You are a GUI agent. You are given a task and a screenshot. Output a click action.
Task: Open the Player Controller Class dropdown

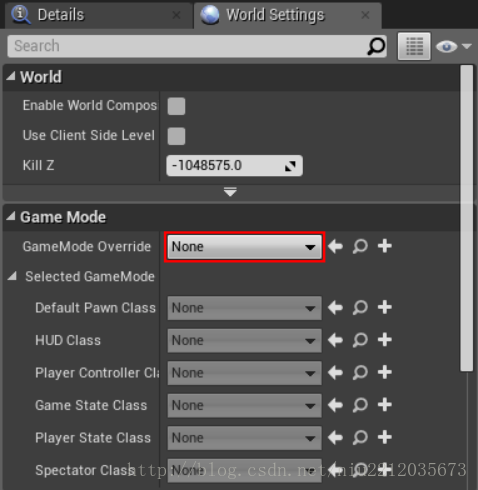244,373
